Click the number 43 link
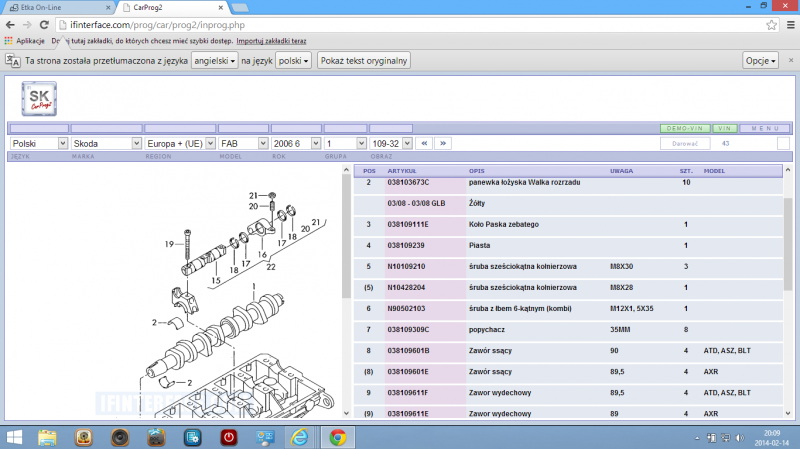This screenshot has width=800, height=449. [726, 143]
